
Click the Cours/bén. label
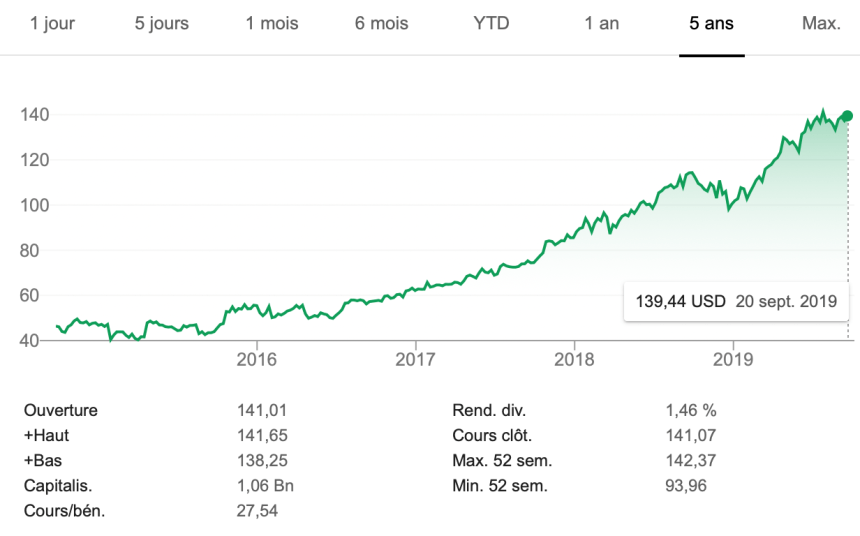pyautogui.click(x=65, y=511)
